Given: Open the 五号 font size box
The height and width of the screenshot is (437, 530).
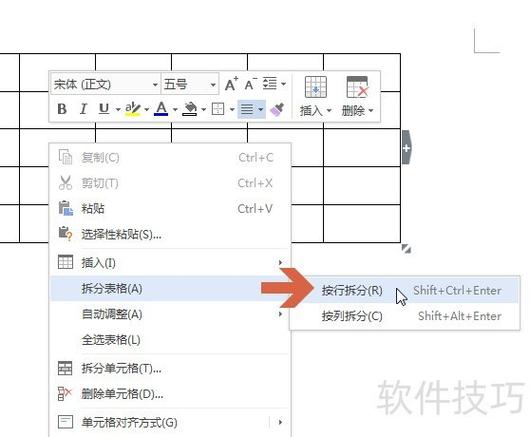Looking at the screenshot, I should 190,84.
